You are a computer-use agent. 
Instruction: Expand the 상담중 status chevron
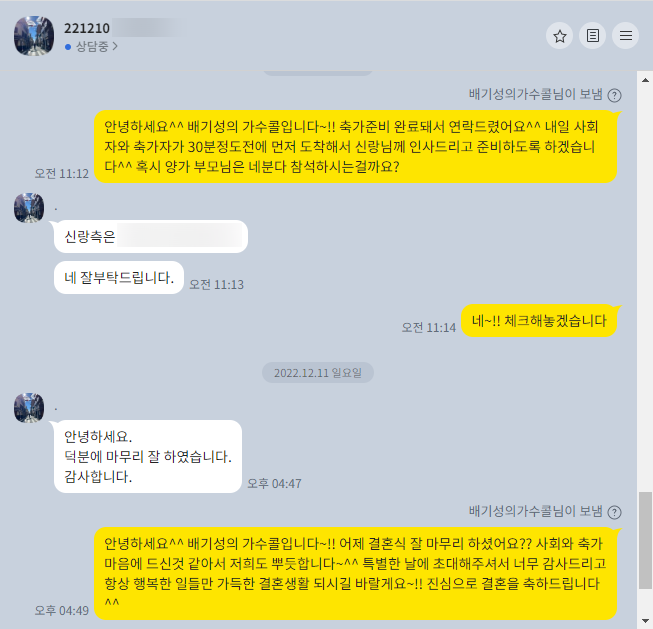point(115,46)
